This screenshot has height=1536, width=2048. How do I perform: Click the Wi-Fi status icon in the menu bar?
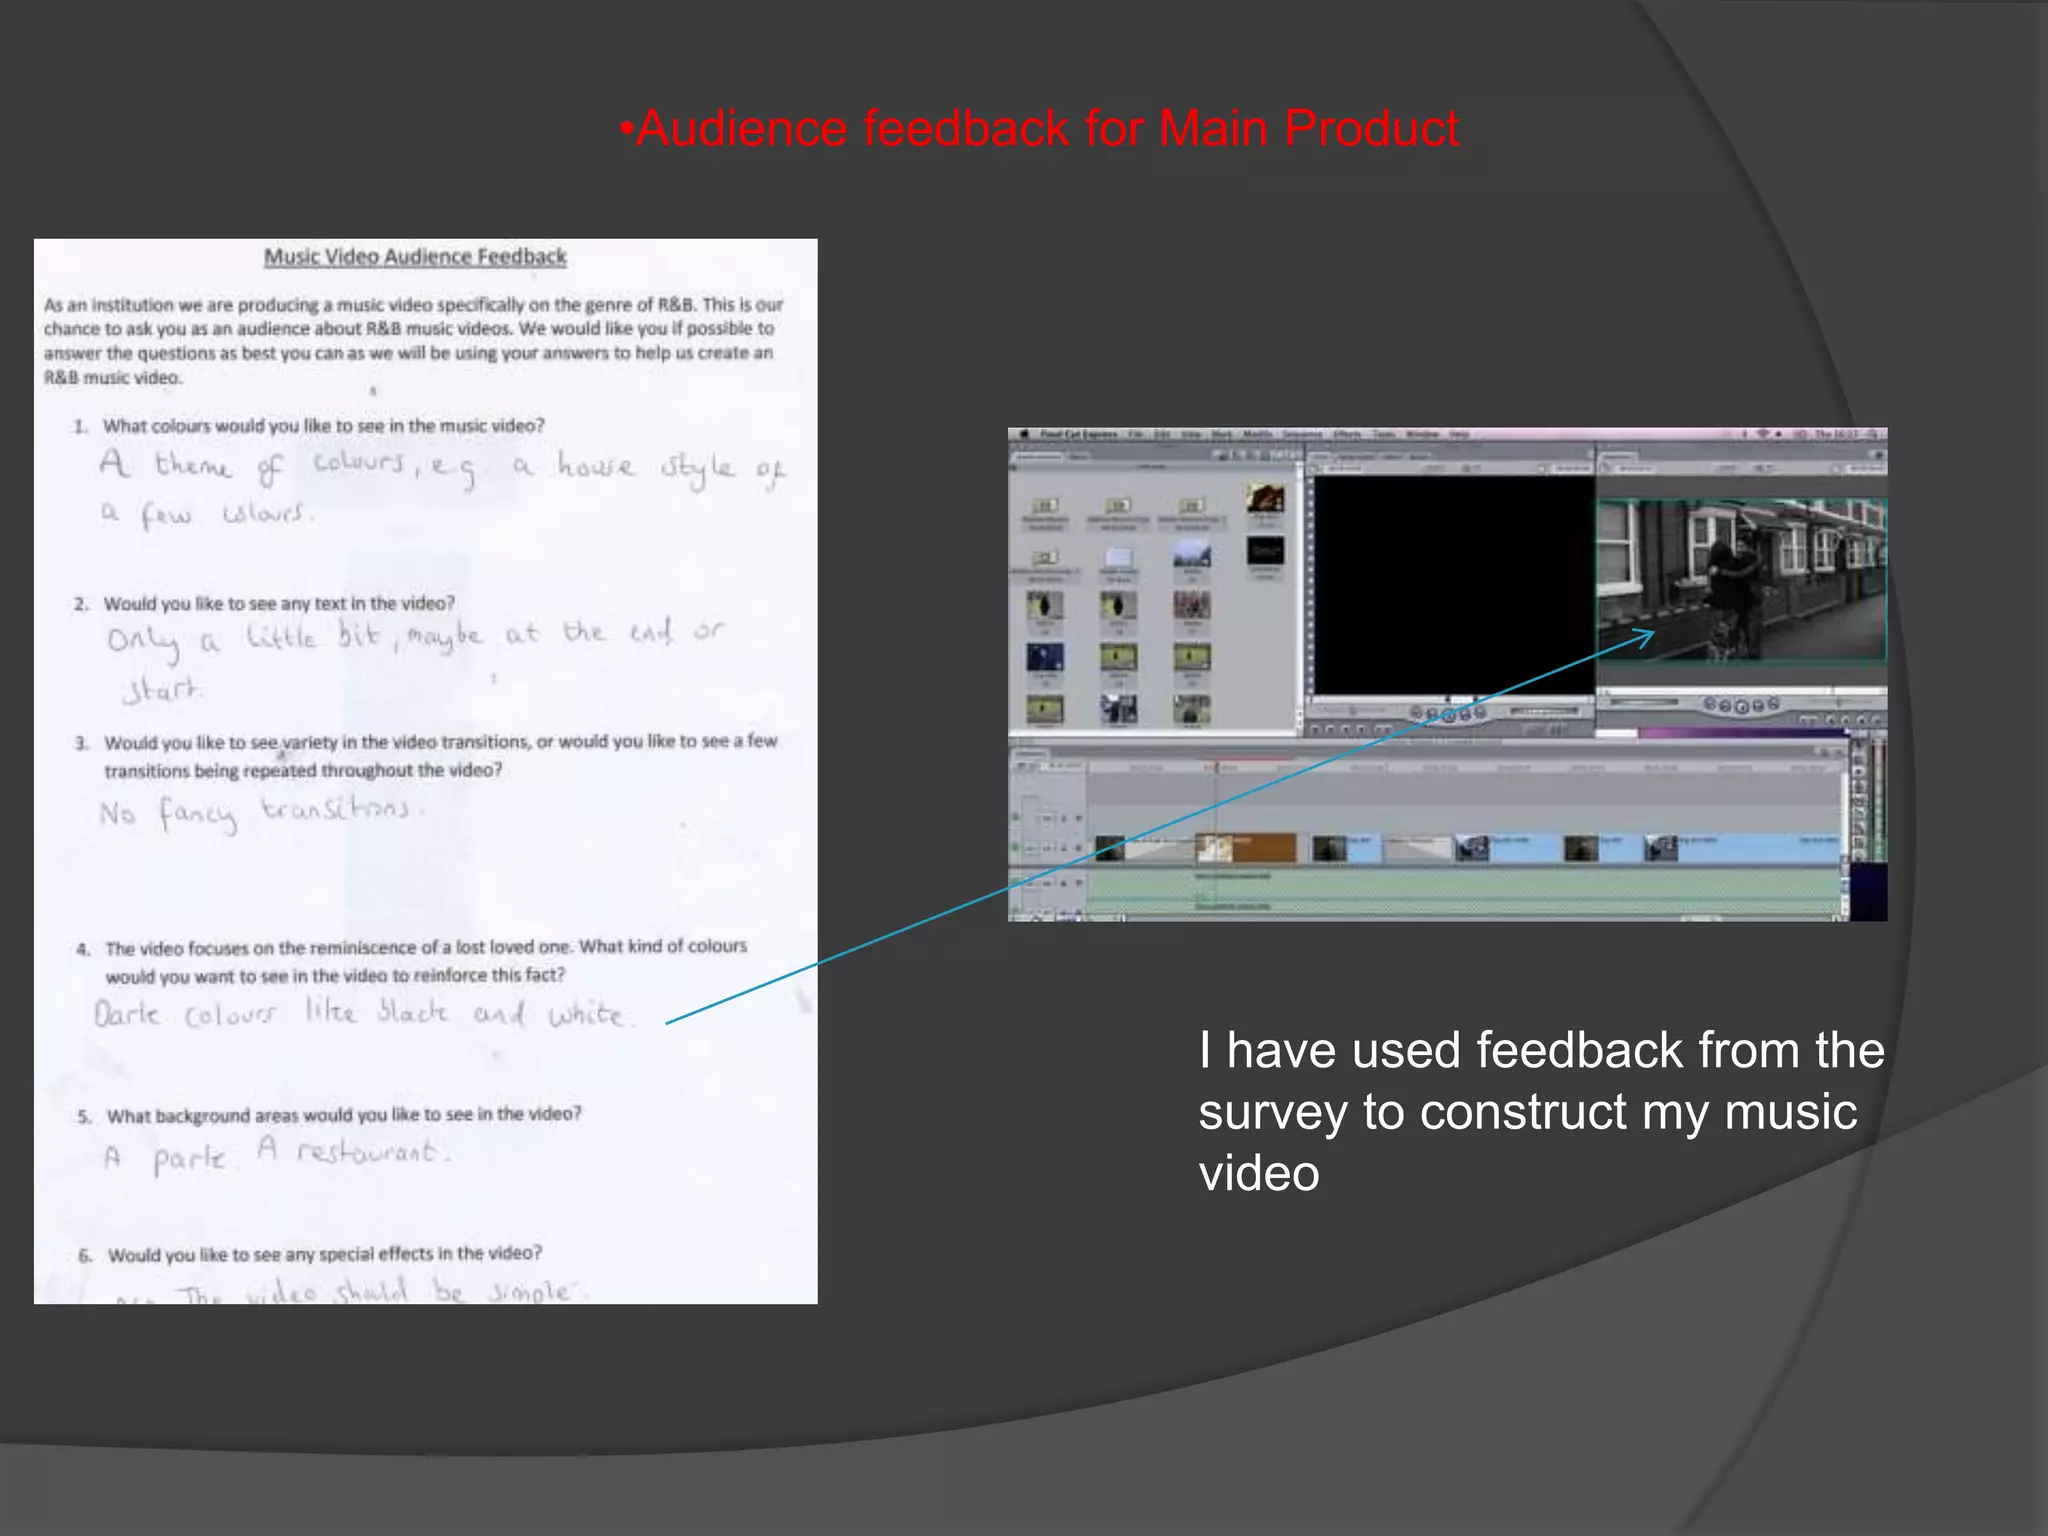pos(1763,434)
